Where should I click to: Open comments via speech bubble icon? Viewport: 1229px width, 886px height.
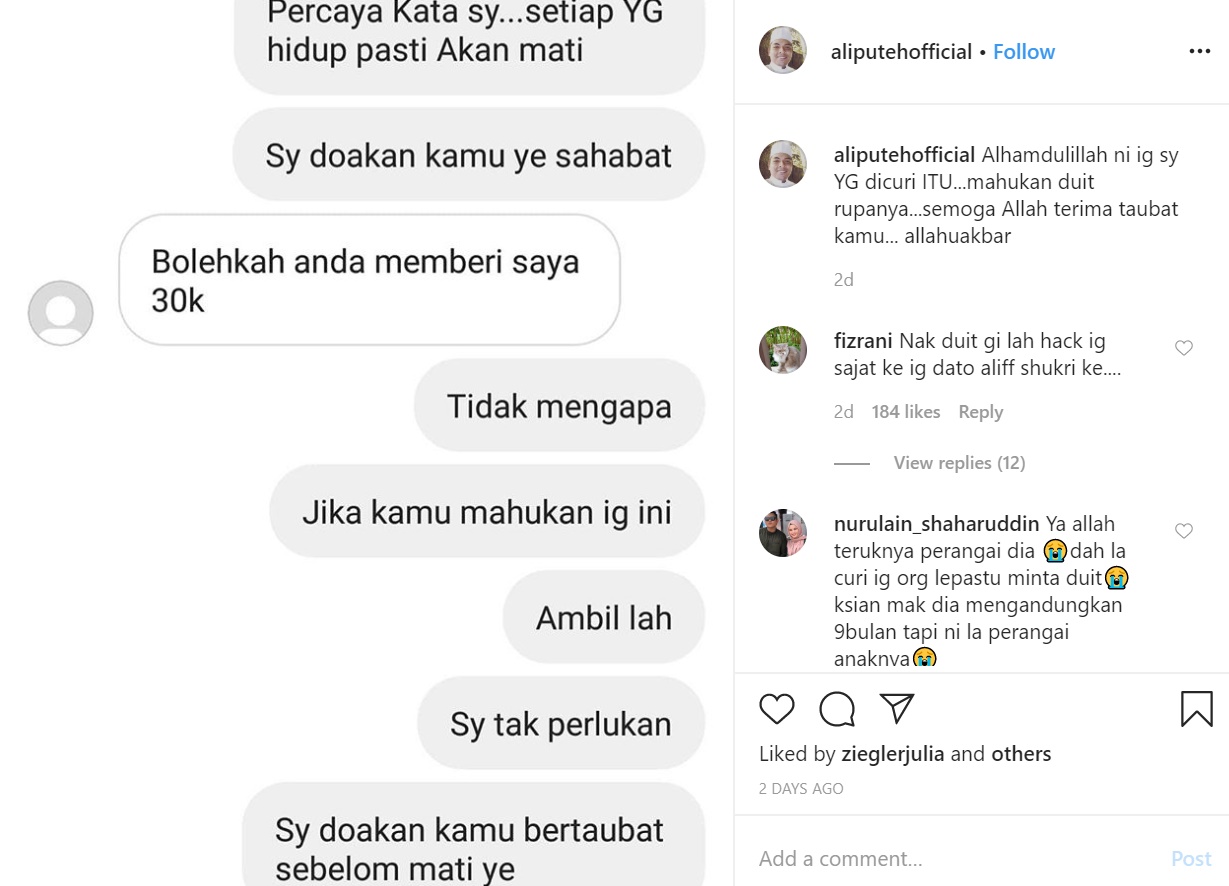click(x=837, y=709)
